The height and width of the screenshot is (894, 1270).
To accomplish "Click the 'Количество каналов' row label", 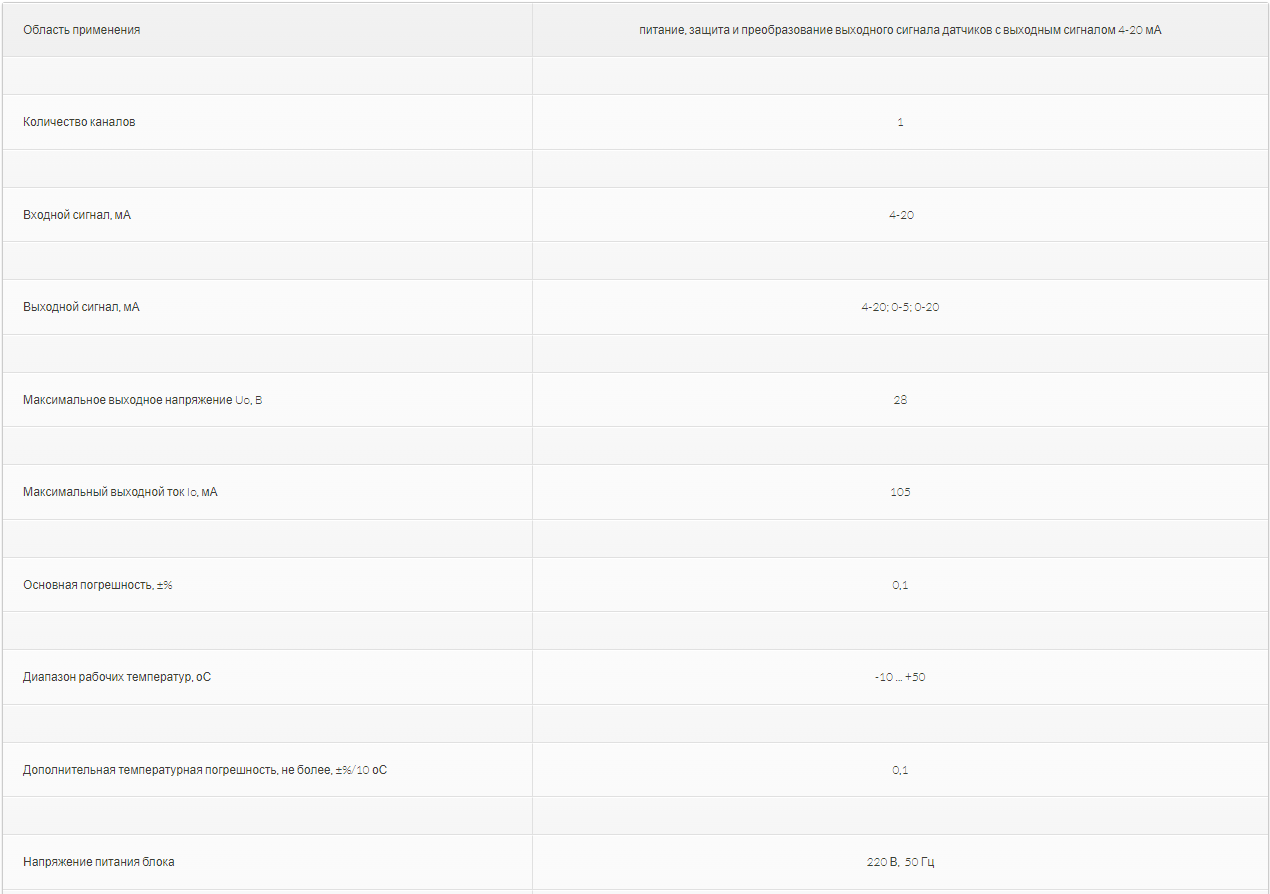I will point(79,122).
